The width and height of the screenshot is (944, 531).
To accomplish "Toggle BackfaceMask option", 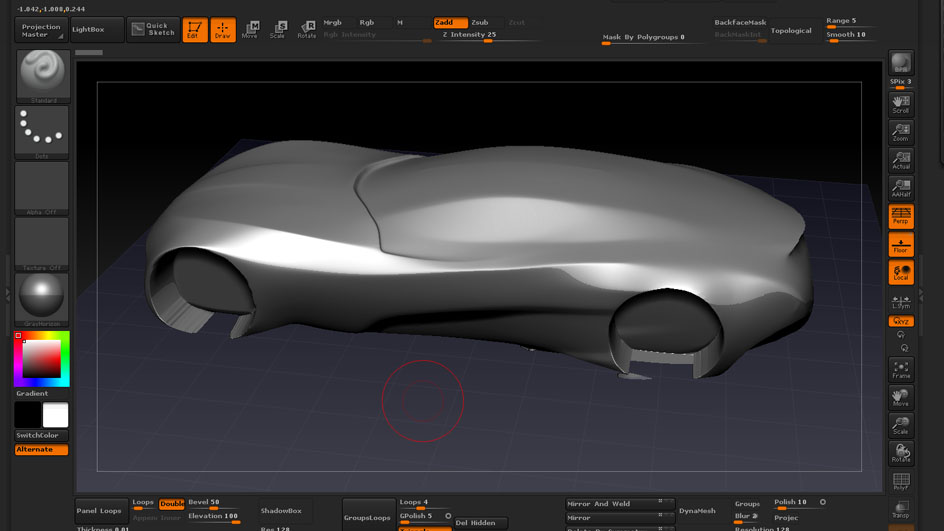I will 740,22.
